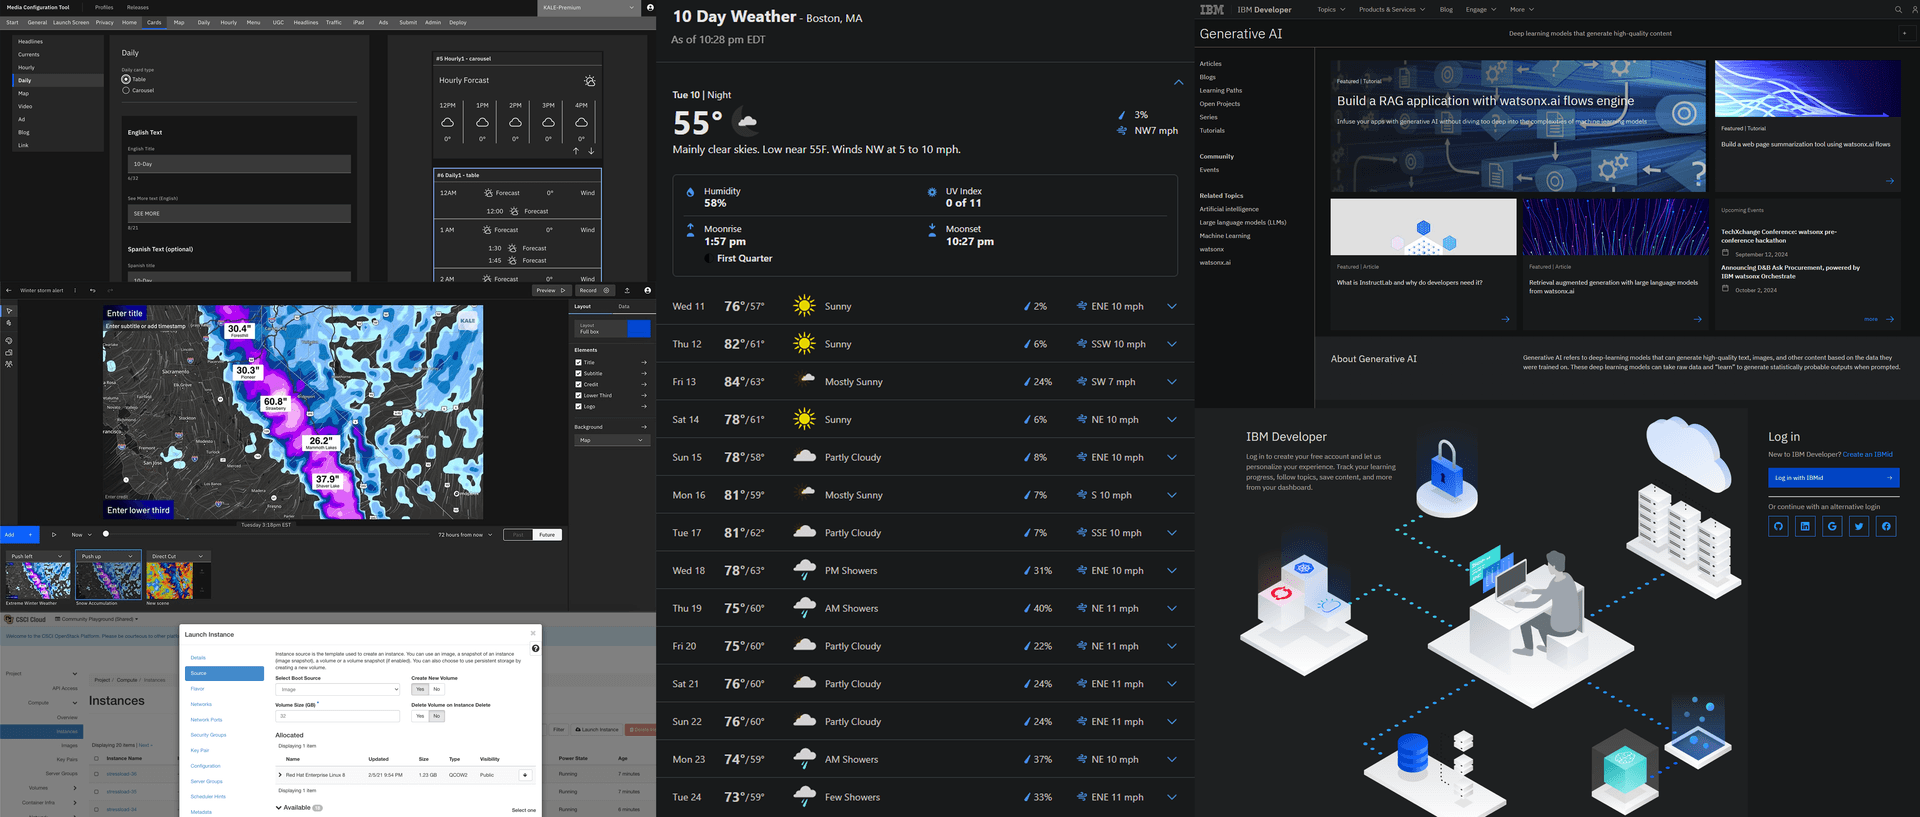The image size is (1920, 817).
Task: Select the Snow Accumulation scene thumbnail
Action: coord(109,580)
